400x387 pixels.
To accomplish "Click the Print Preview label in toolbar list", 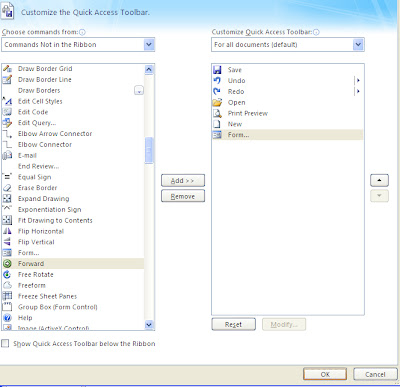I will 248,113.
